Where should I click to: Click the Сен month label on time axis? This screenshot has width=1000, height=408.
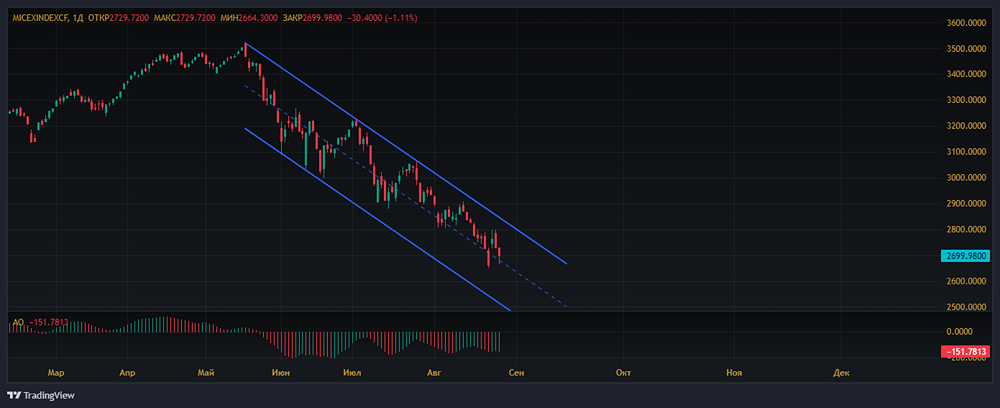tap(516, 372)
